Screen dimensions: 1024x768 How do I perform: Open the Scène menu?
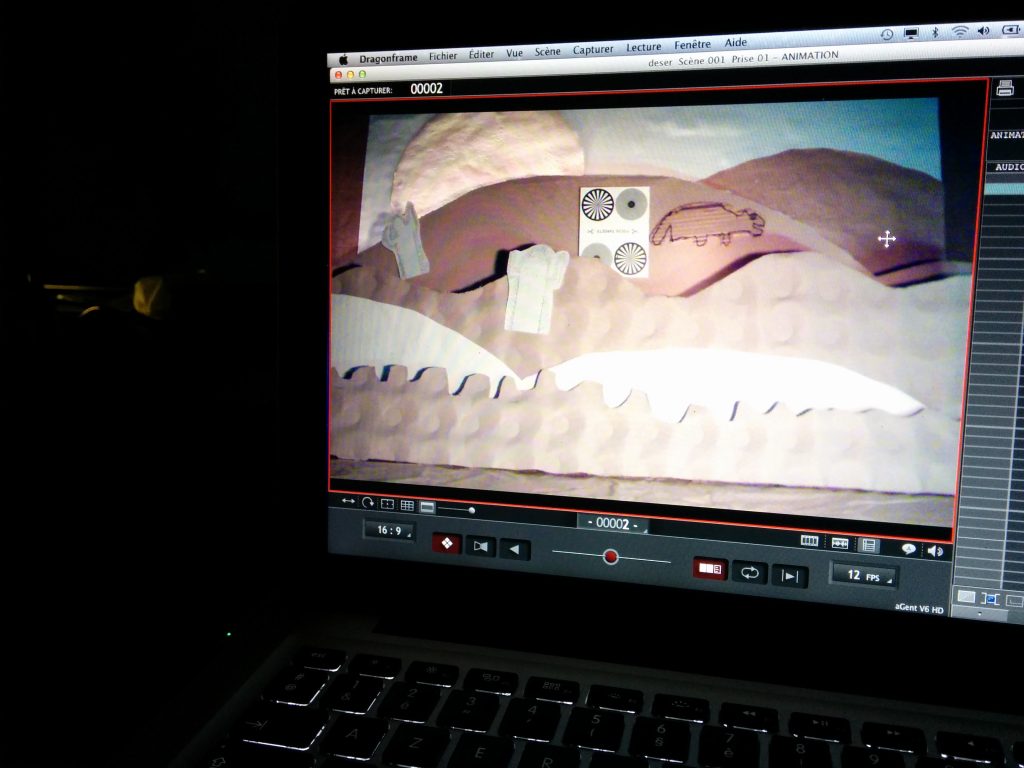pyautogui.click(x=547, y=52)
